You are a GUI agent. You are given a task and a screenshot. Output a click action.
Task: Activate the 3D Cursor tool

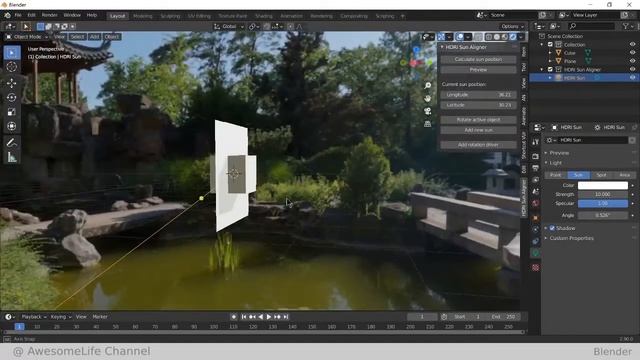[11, 67]
